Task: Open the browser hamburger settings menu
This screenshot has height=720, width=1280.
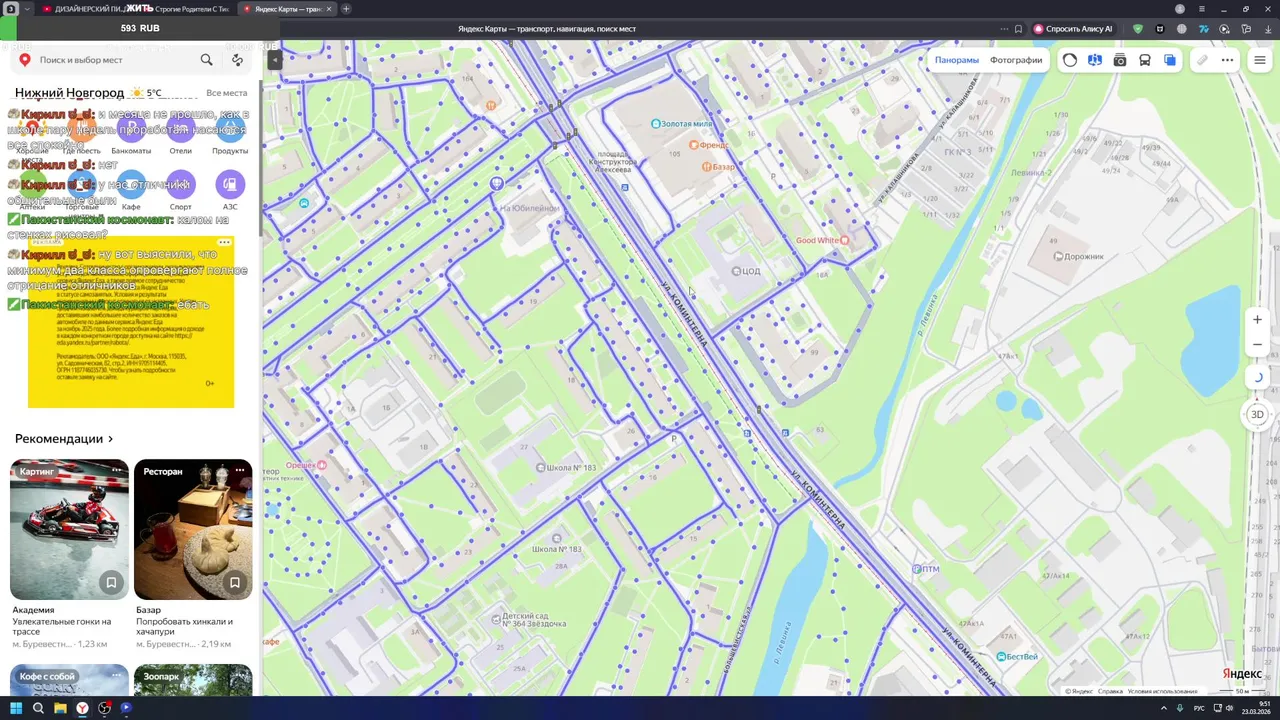Action: tap(1203, 9)
